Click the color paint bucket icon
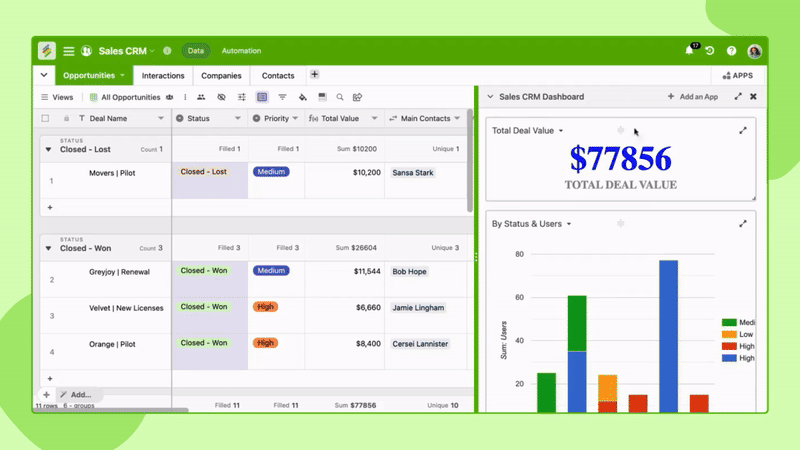This screenshot has height=450, width=800. [x=302, y=97]
